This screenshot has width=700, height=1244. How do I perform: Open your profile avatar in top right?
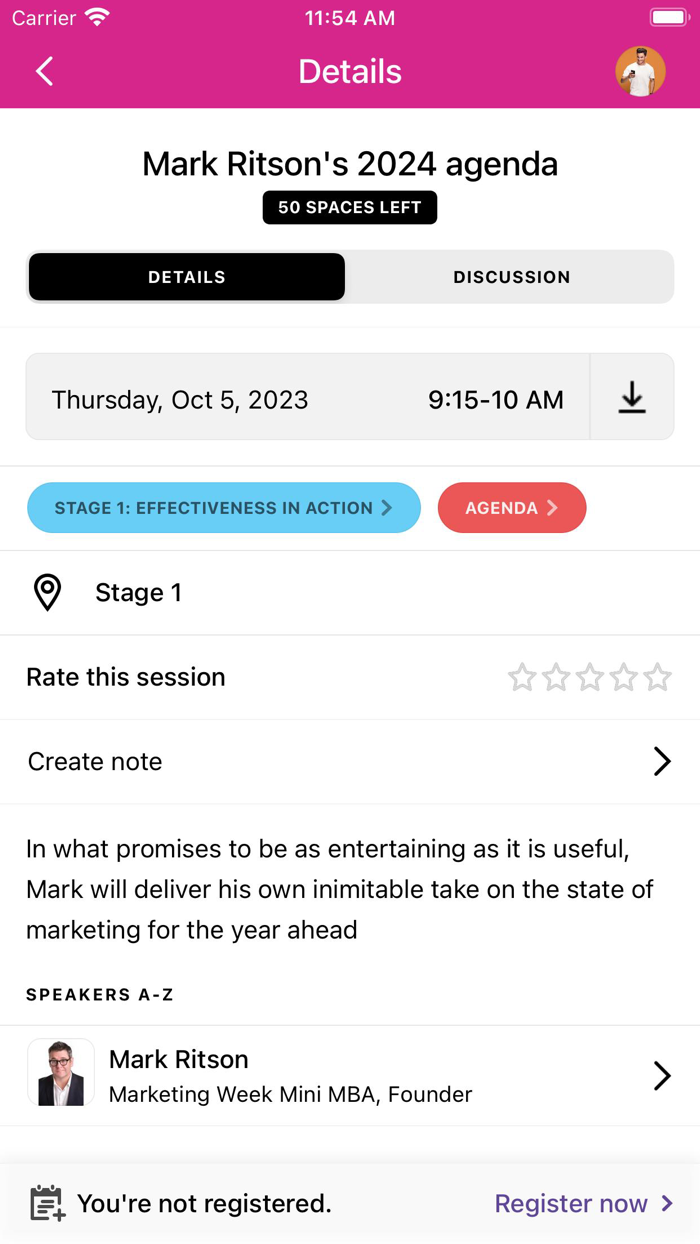641,71
